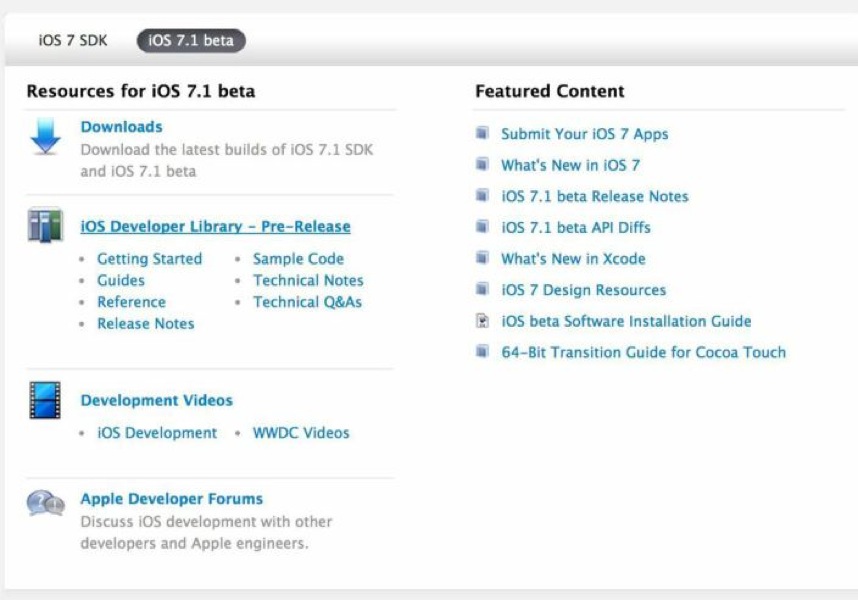Open the WWDC Videos link
858x600 pixels.
[301, 433]
